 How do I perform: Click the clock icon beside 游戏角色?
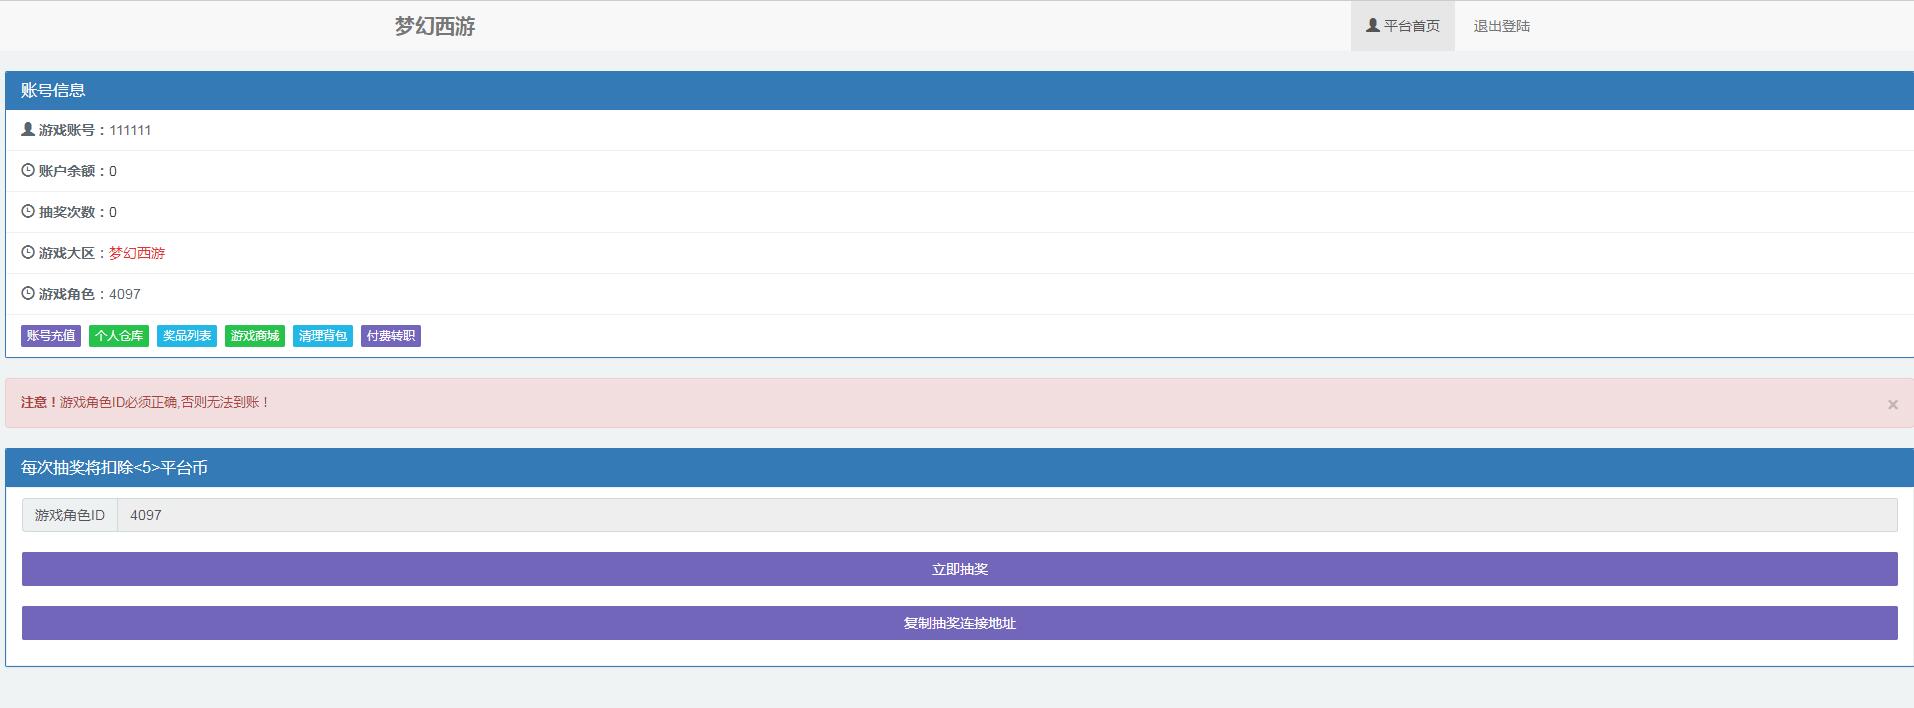[28, 294]
